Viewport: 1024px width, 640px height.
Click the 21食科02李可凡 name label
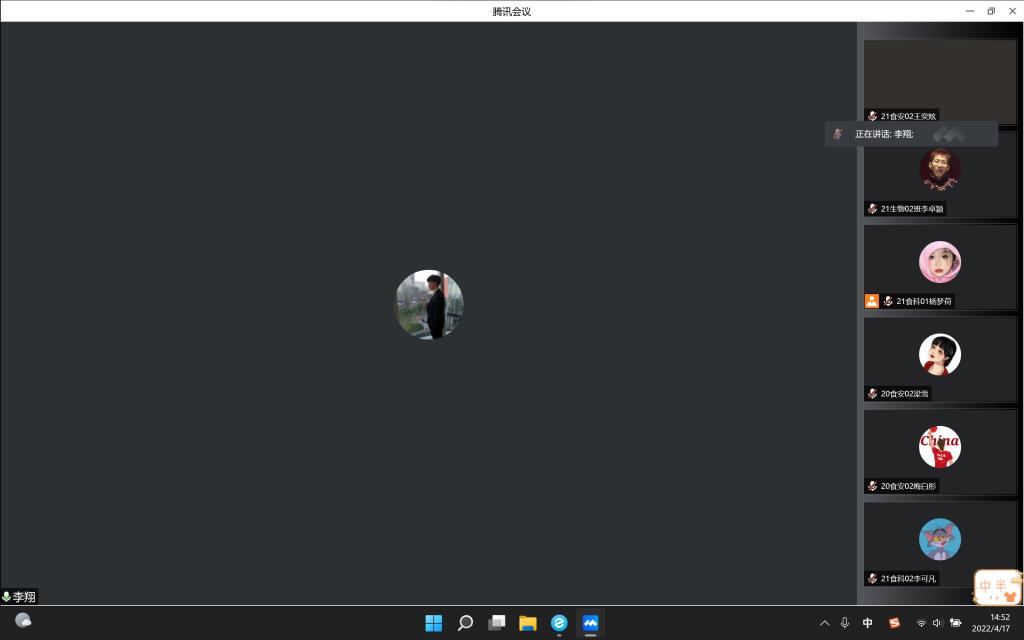(x=908, y=579)
